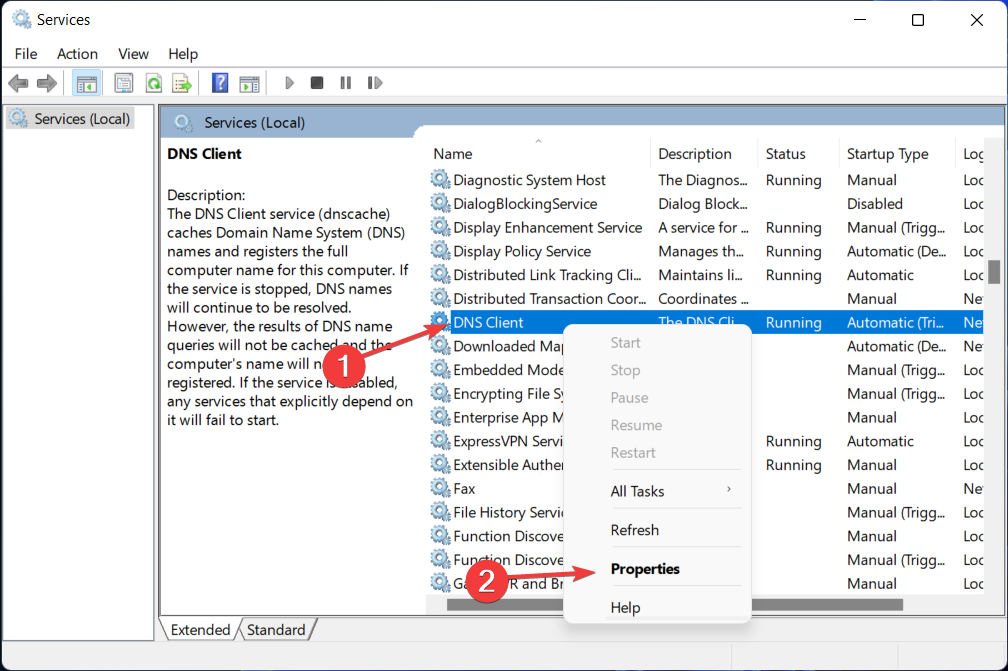Toggle the Show/Hide Console Tree toolbar button
The height and width of the screenshot is (671, 1008).
click(x=87, y=83)
